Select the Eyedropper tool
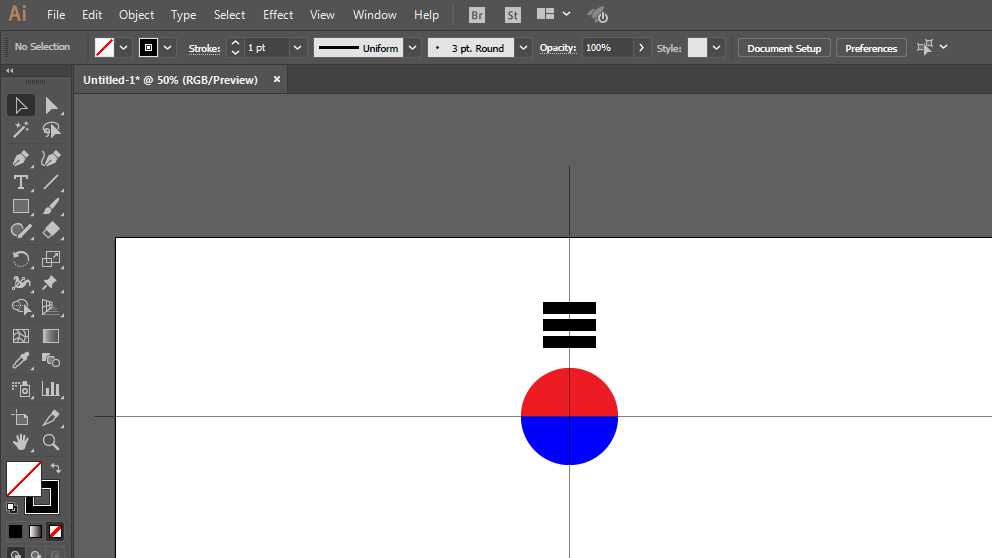 point(21,361)
